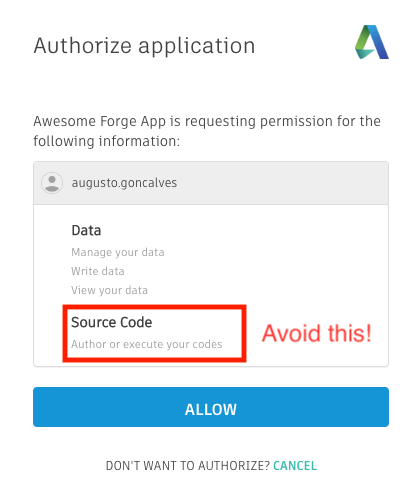The height and width of the screenshot is (492, 415).
Task: Click the user avatar icon
Action: click(x=52, y=183)
